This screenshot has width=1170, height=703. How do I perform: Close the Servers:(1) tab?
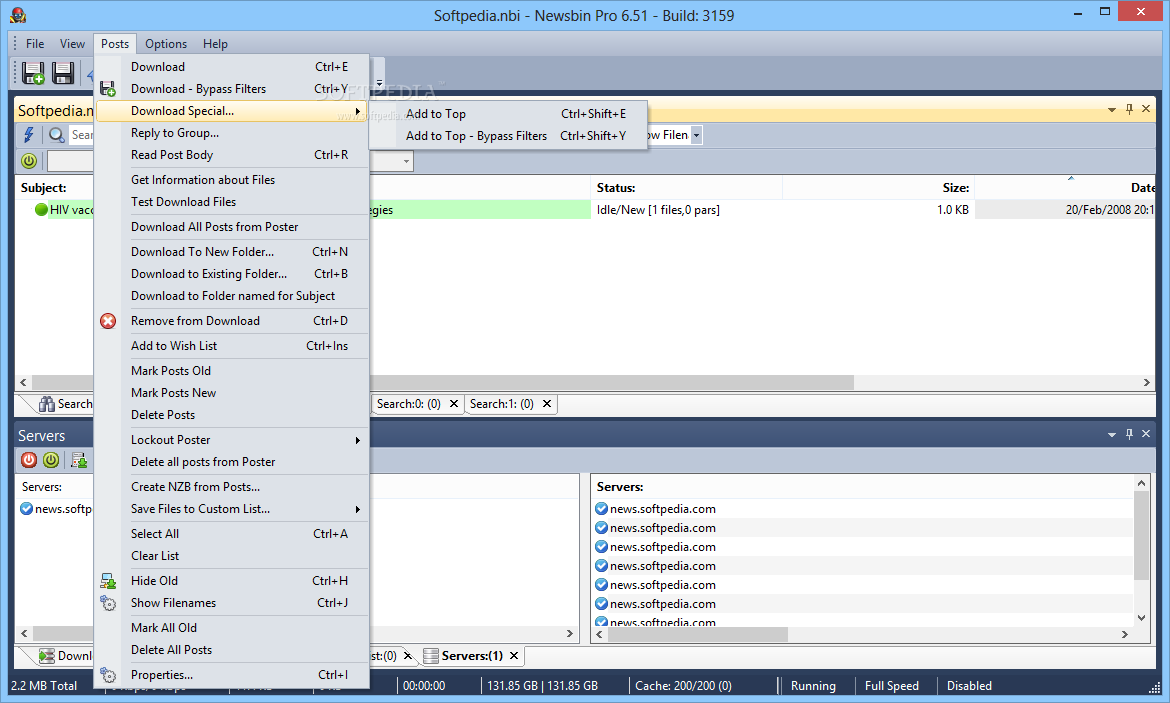(x=514, y=656)
